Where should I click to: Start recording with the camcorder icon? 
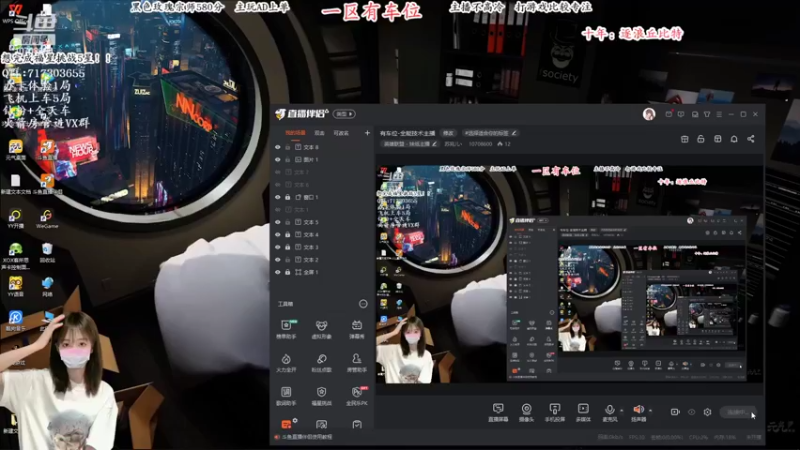tap(675, 412)
